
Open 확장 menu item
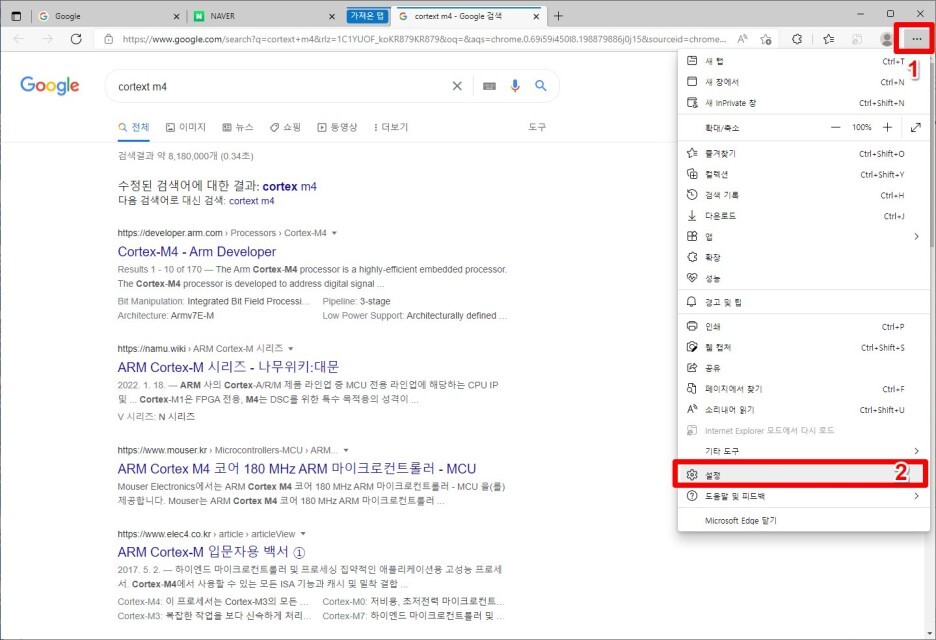tap(803, 257)
